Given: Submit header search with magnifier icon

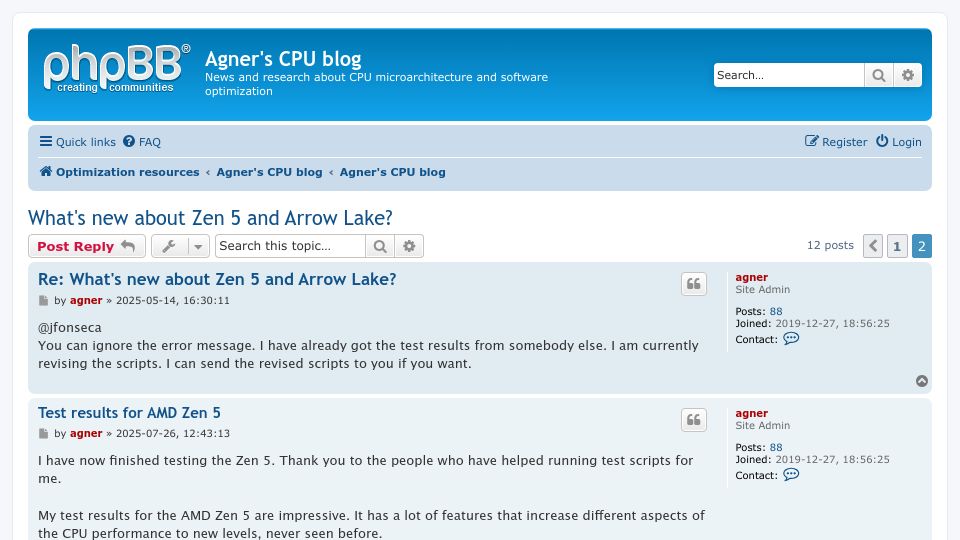Looking at the screenshot, I should click(879, 75).
